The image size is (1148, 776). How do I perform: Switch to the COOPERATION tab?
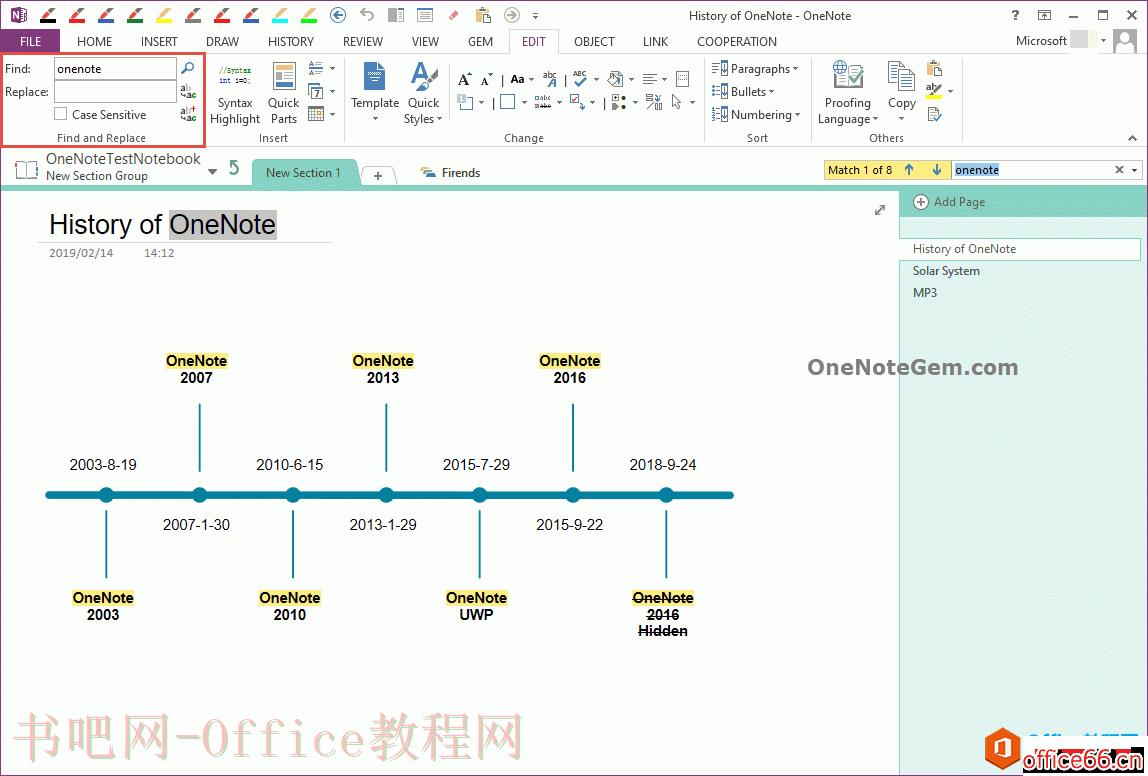[737, 41]
